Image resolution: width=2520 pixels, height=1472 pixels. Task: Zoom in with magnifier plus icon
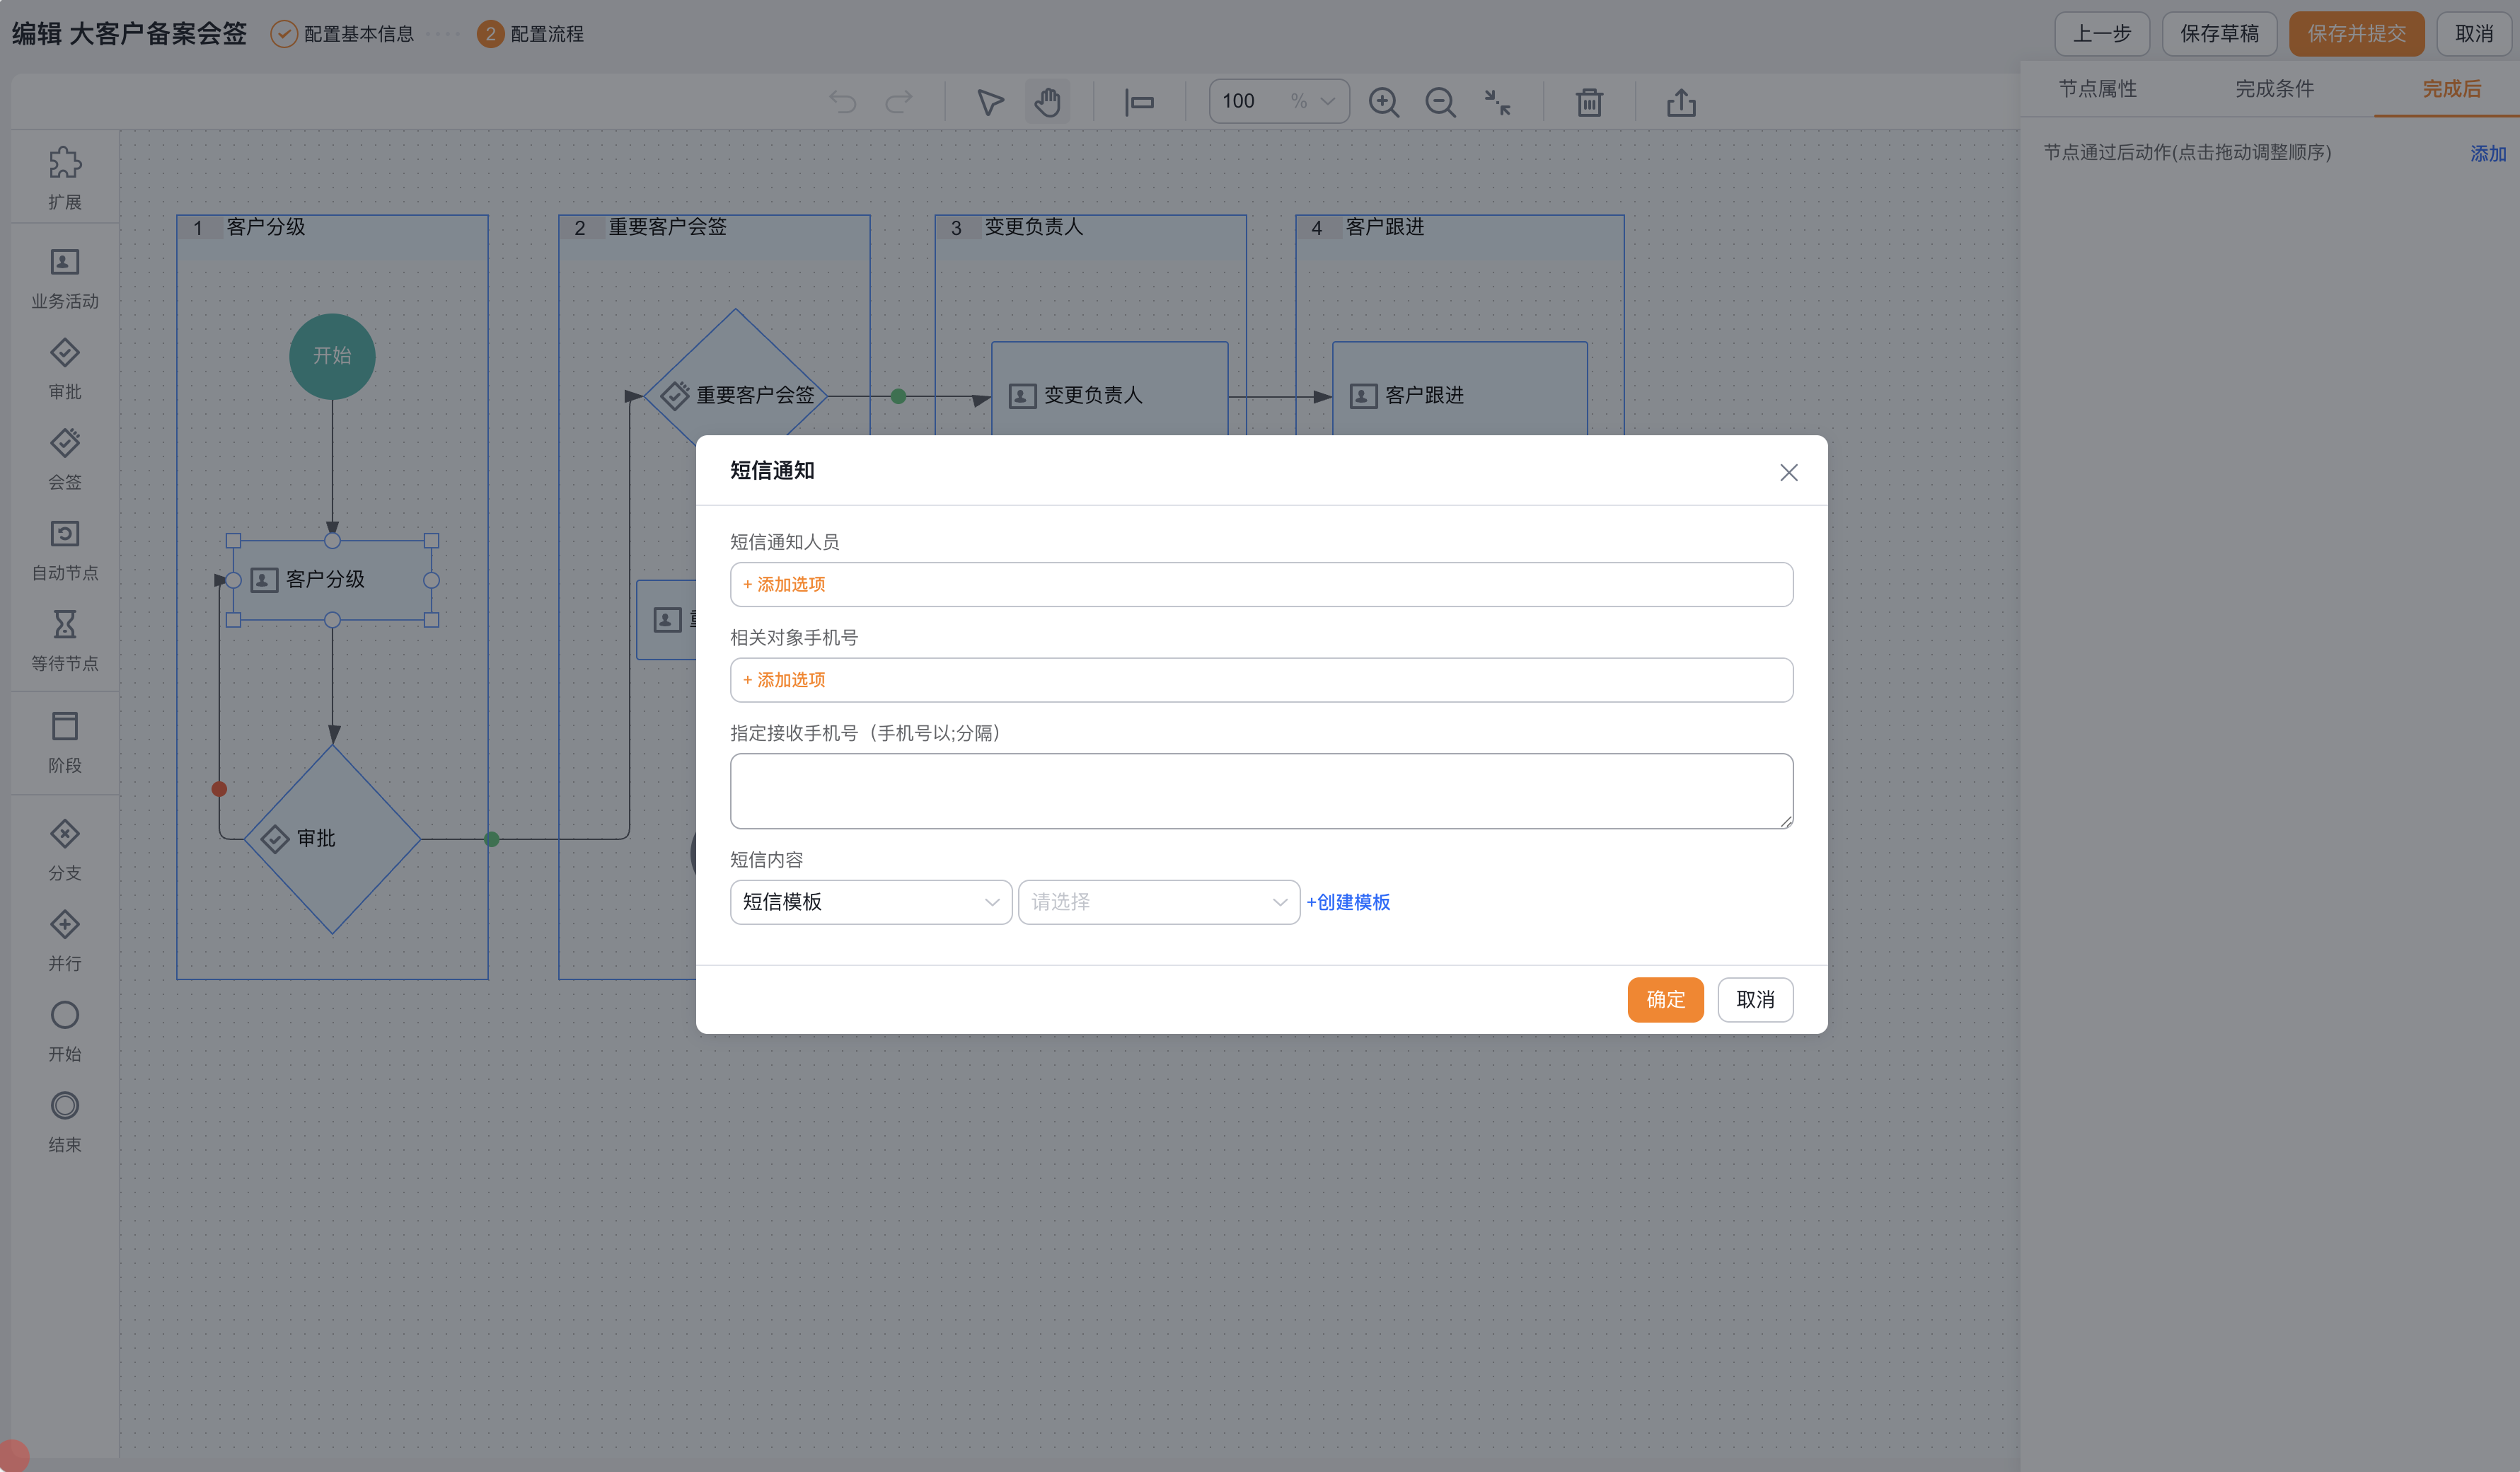click(1384, 102)
